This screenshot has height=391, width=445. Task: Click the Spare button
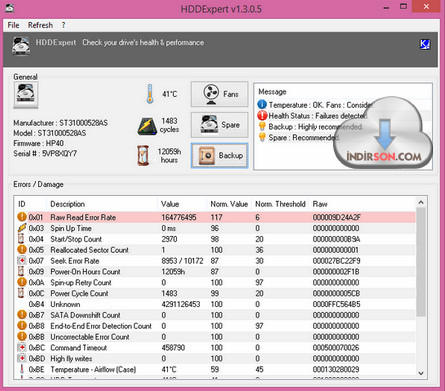[220, 125]
